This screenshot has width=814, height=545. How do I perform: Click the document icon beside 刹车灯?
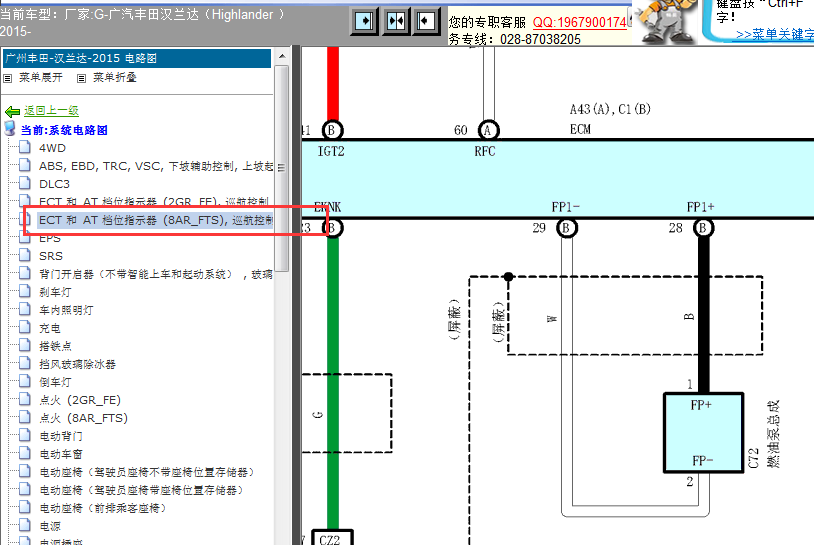click(x=24, y=291)
